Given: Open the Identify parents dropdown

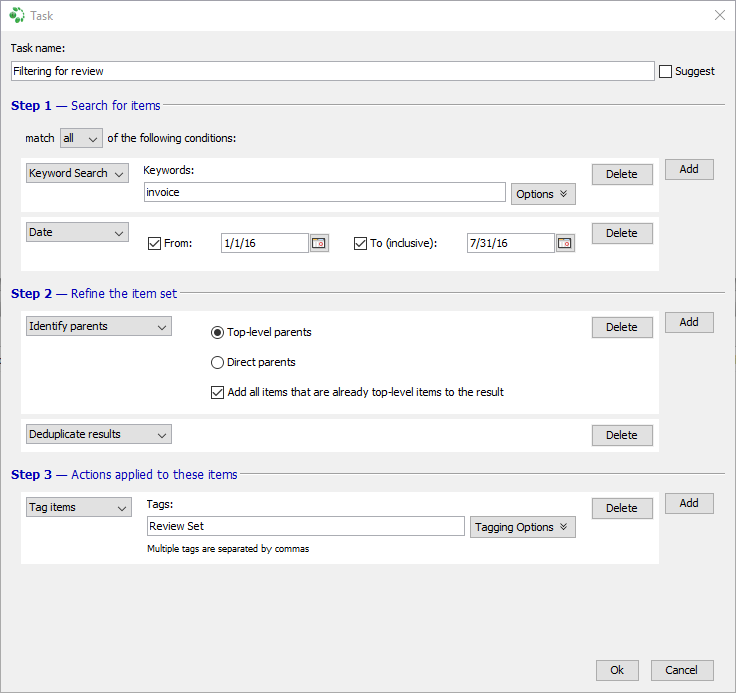Looking at the screenshot, I should pyautogui.click(x=98, y=326).
